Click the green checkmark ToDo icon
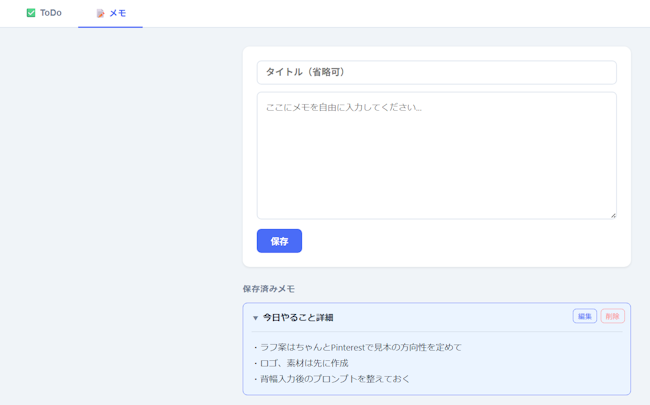Image resolution: width=650 pixels, height=405 pixels. (31, 13)
